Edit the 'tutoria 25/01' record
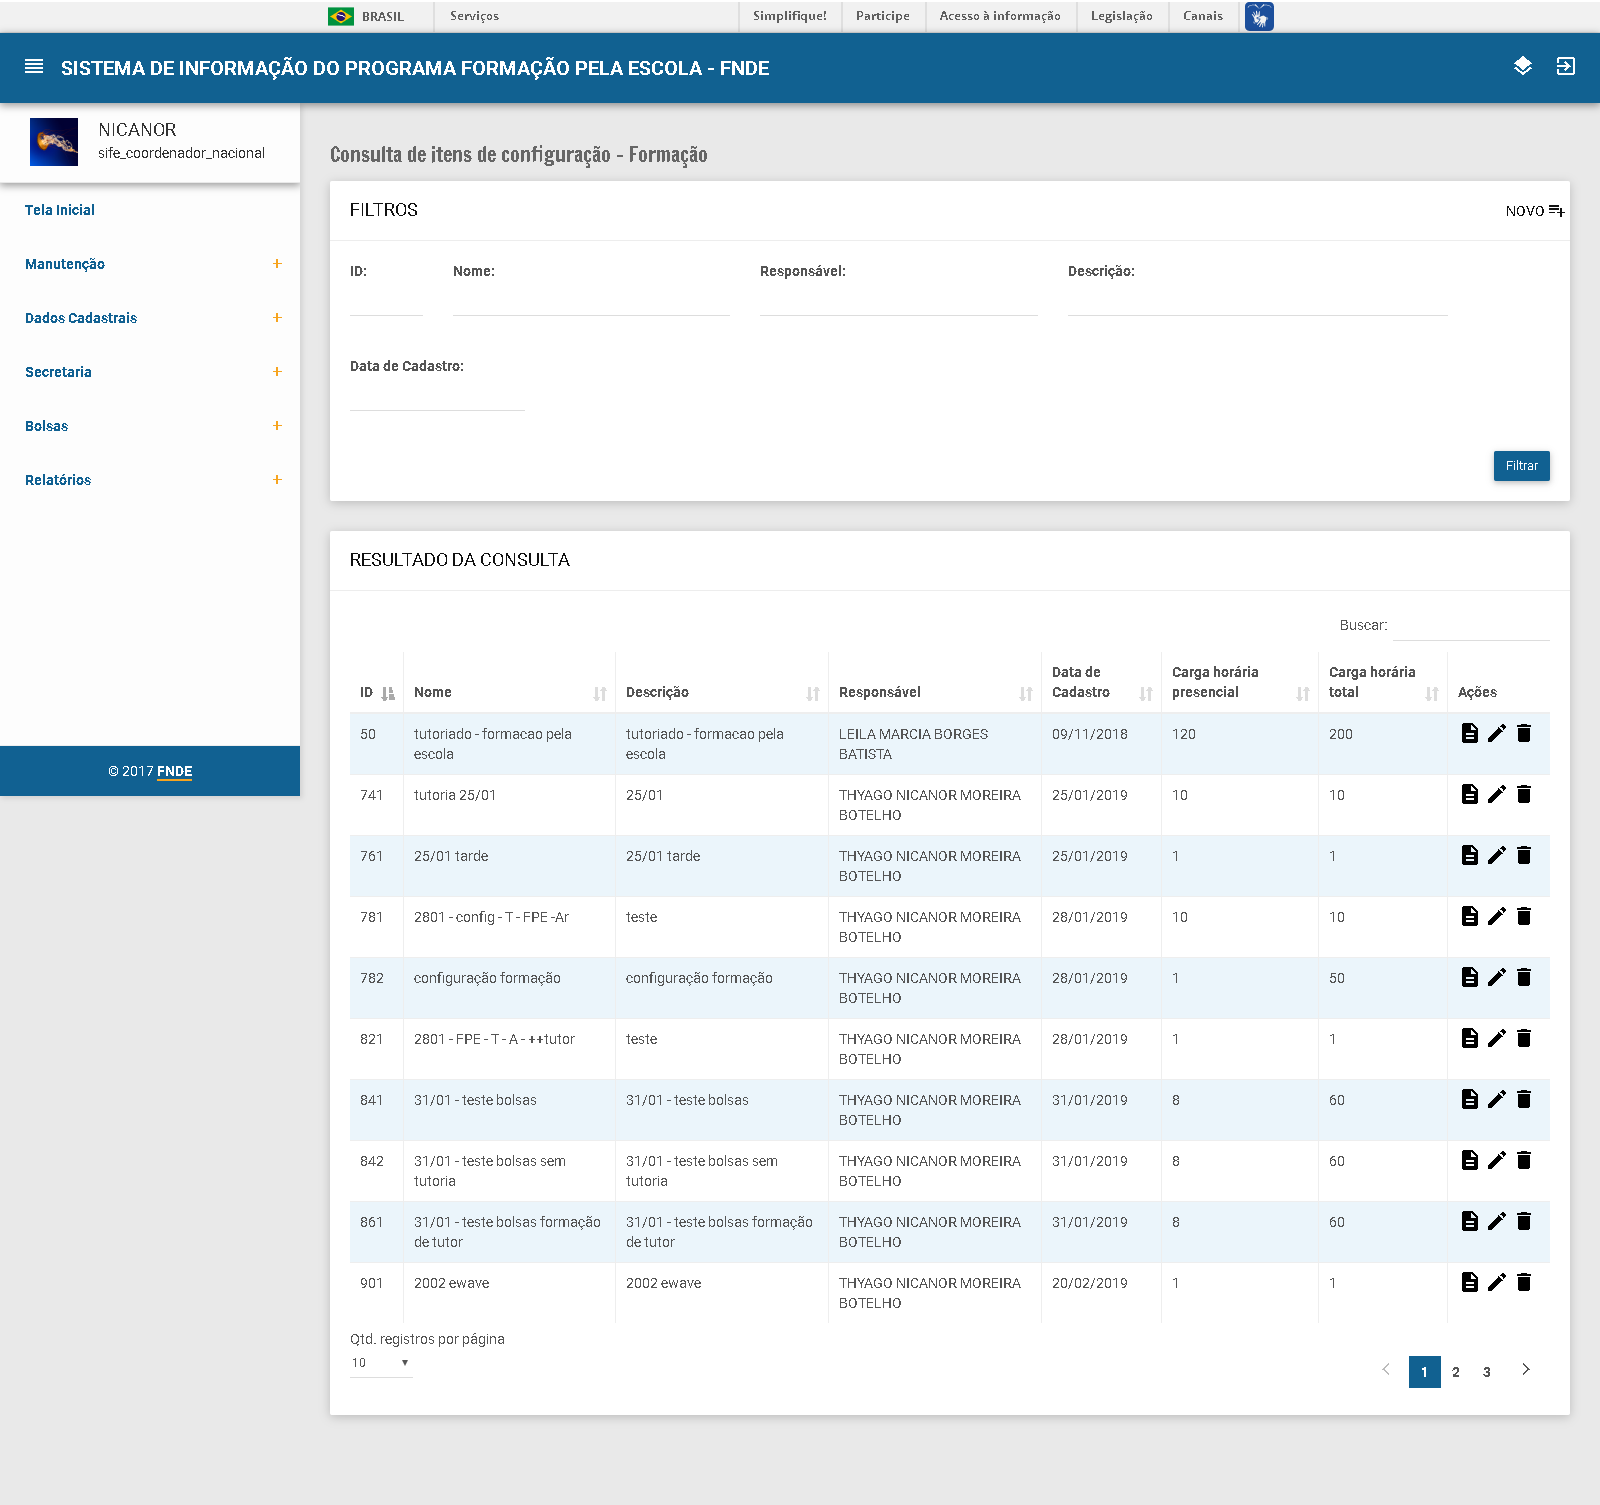Image resolution: width=1600 pixels, height=1505 pixels. 1496,795
